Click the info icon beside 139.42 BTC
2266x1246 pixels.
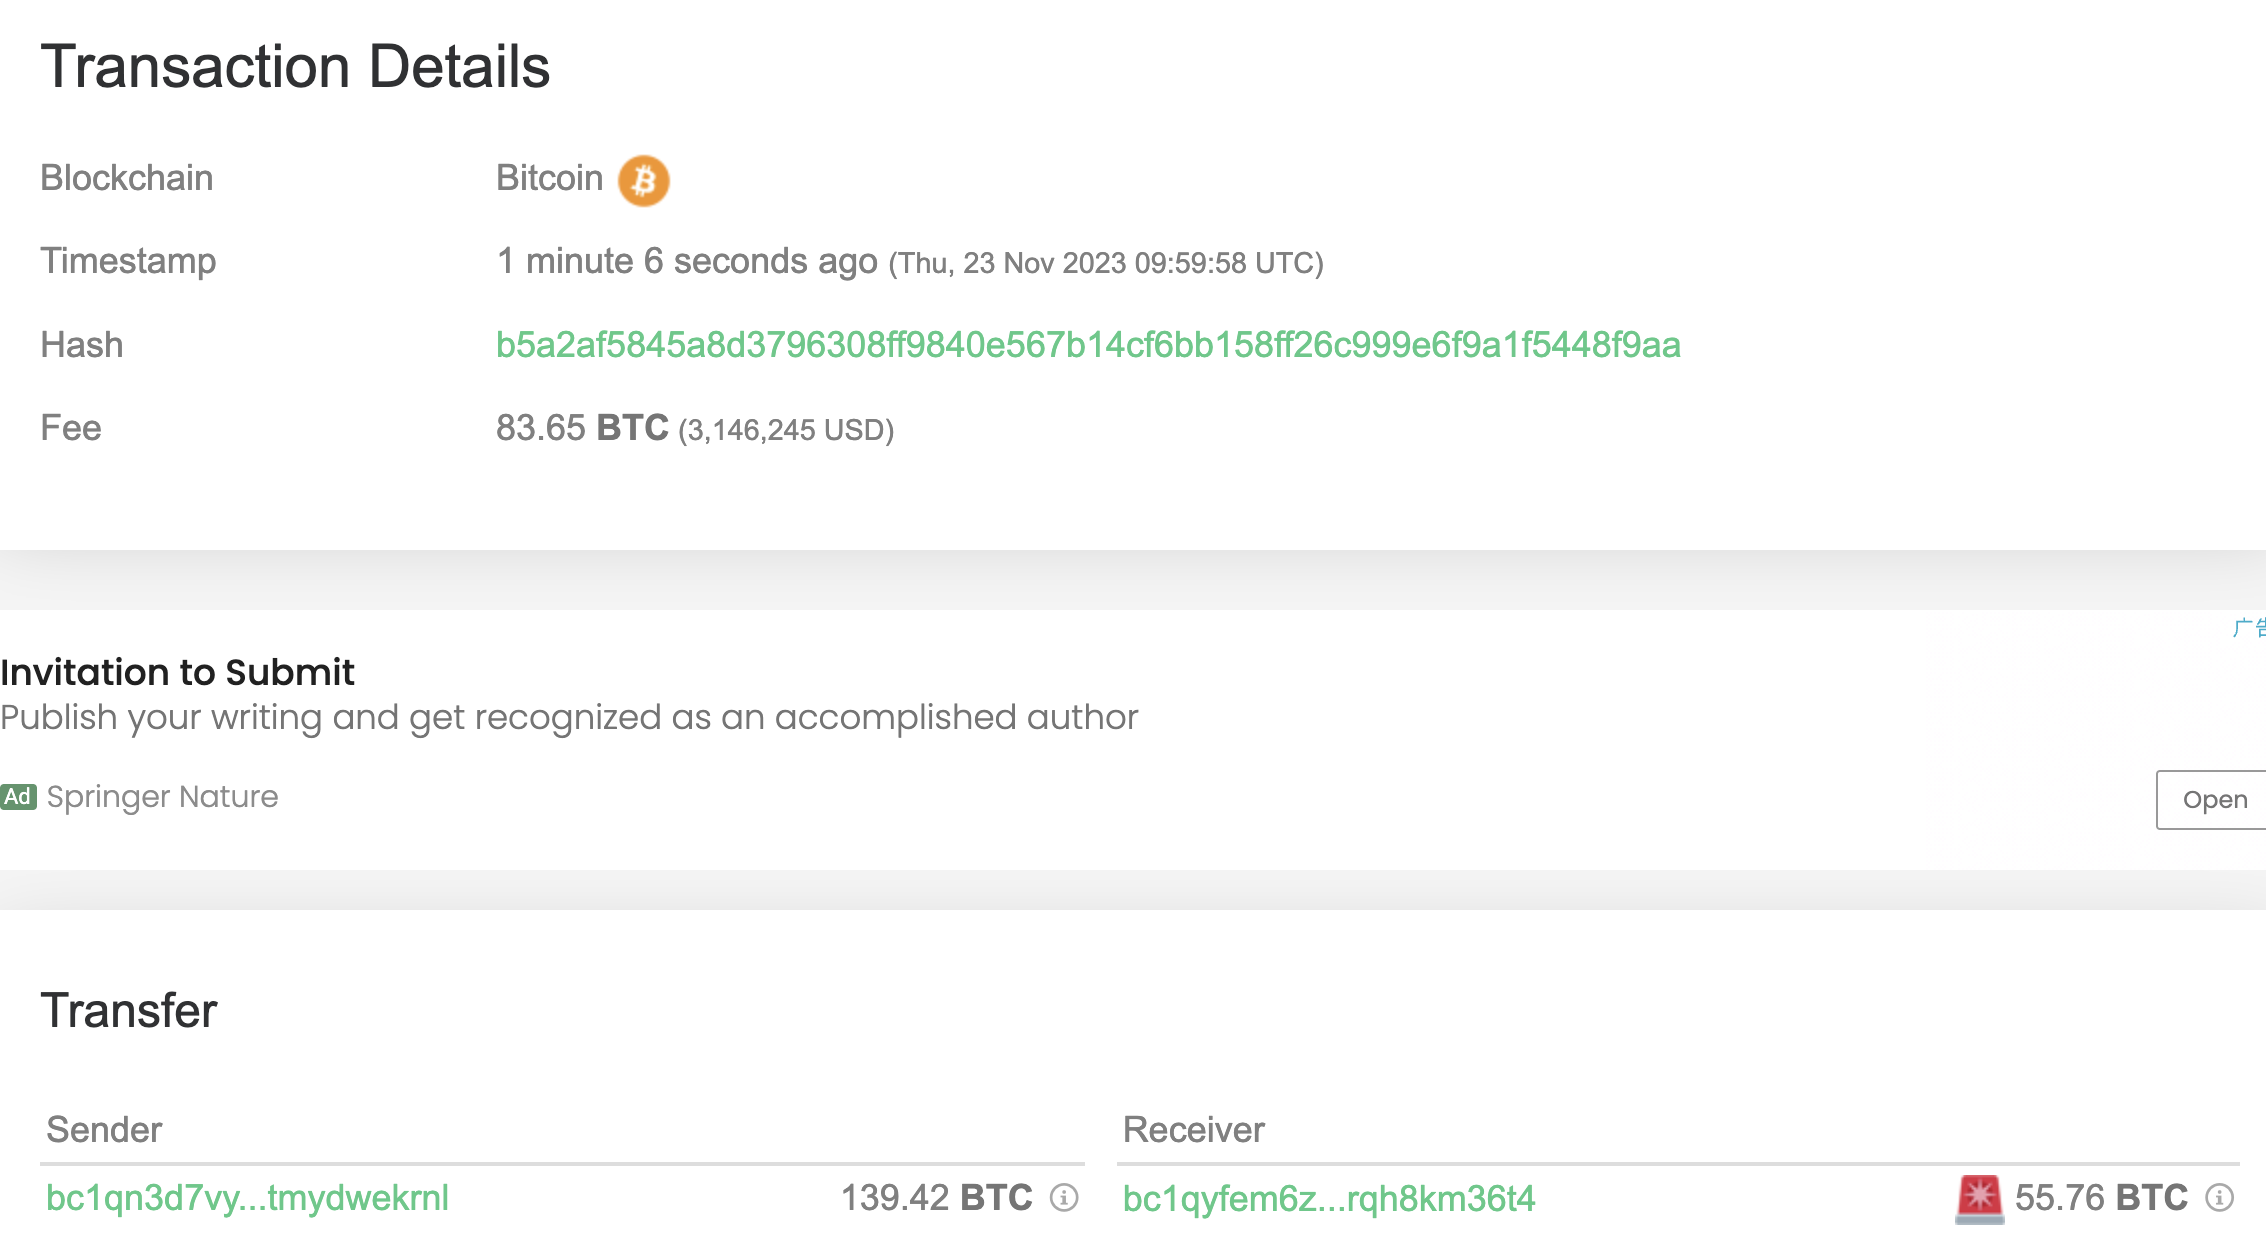click(x=1064, y=1197)
